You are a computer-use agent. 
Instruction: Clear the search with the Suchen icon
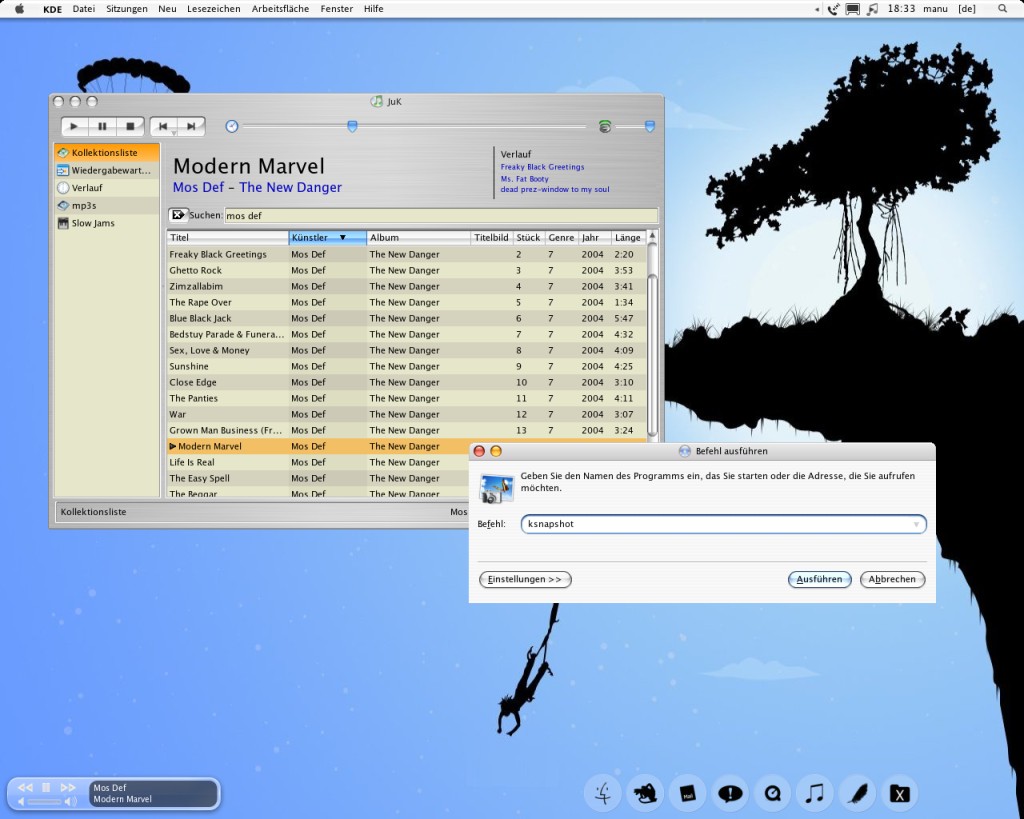(178, 215)
